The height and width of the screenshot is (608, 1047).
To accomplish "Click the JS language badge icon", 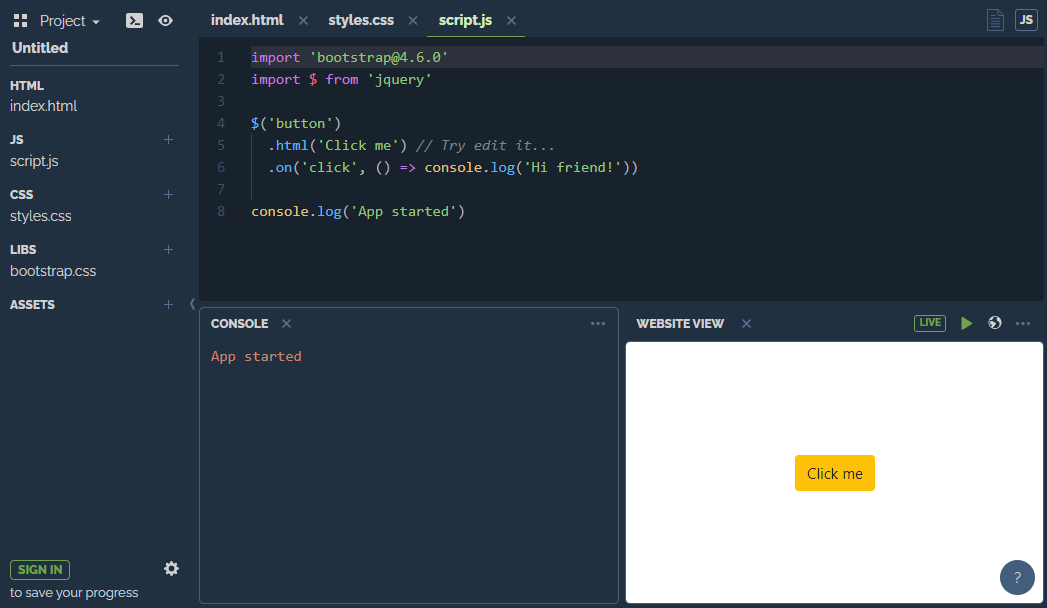I will 1026,20.
